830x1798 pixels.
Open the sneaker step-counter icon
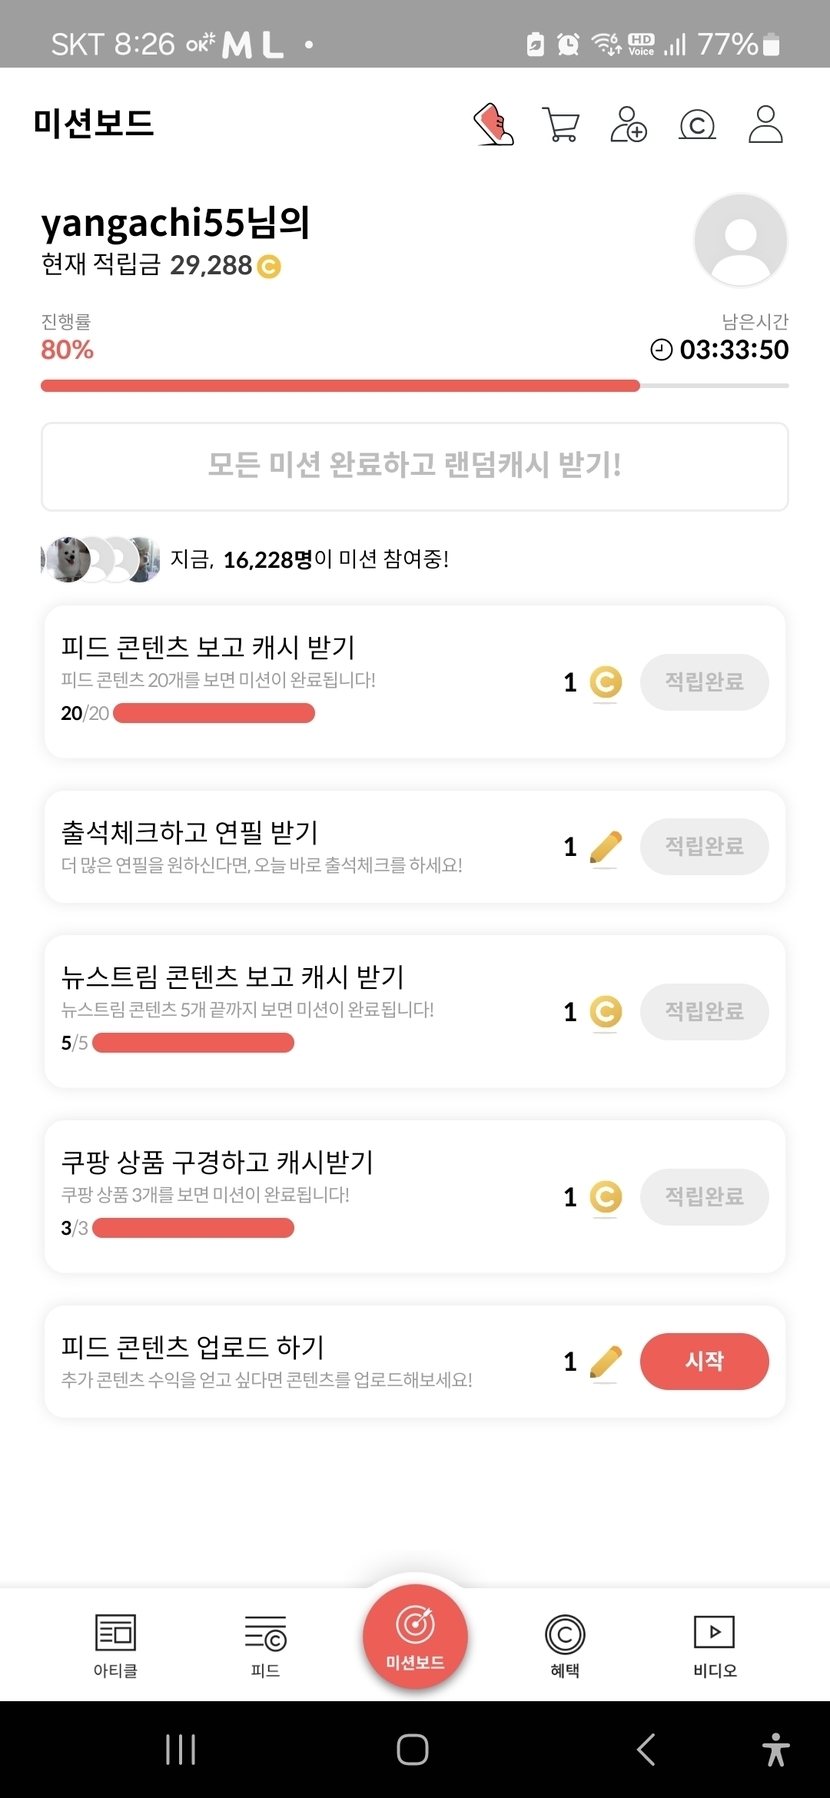coord(493,125)
